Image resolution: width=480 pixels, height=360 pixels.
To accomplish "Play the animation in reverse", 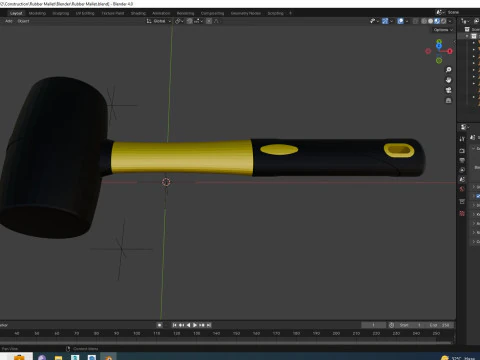I will pyautogui.click(x=188, y=325).
